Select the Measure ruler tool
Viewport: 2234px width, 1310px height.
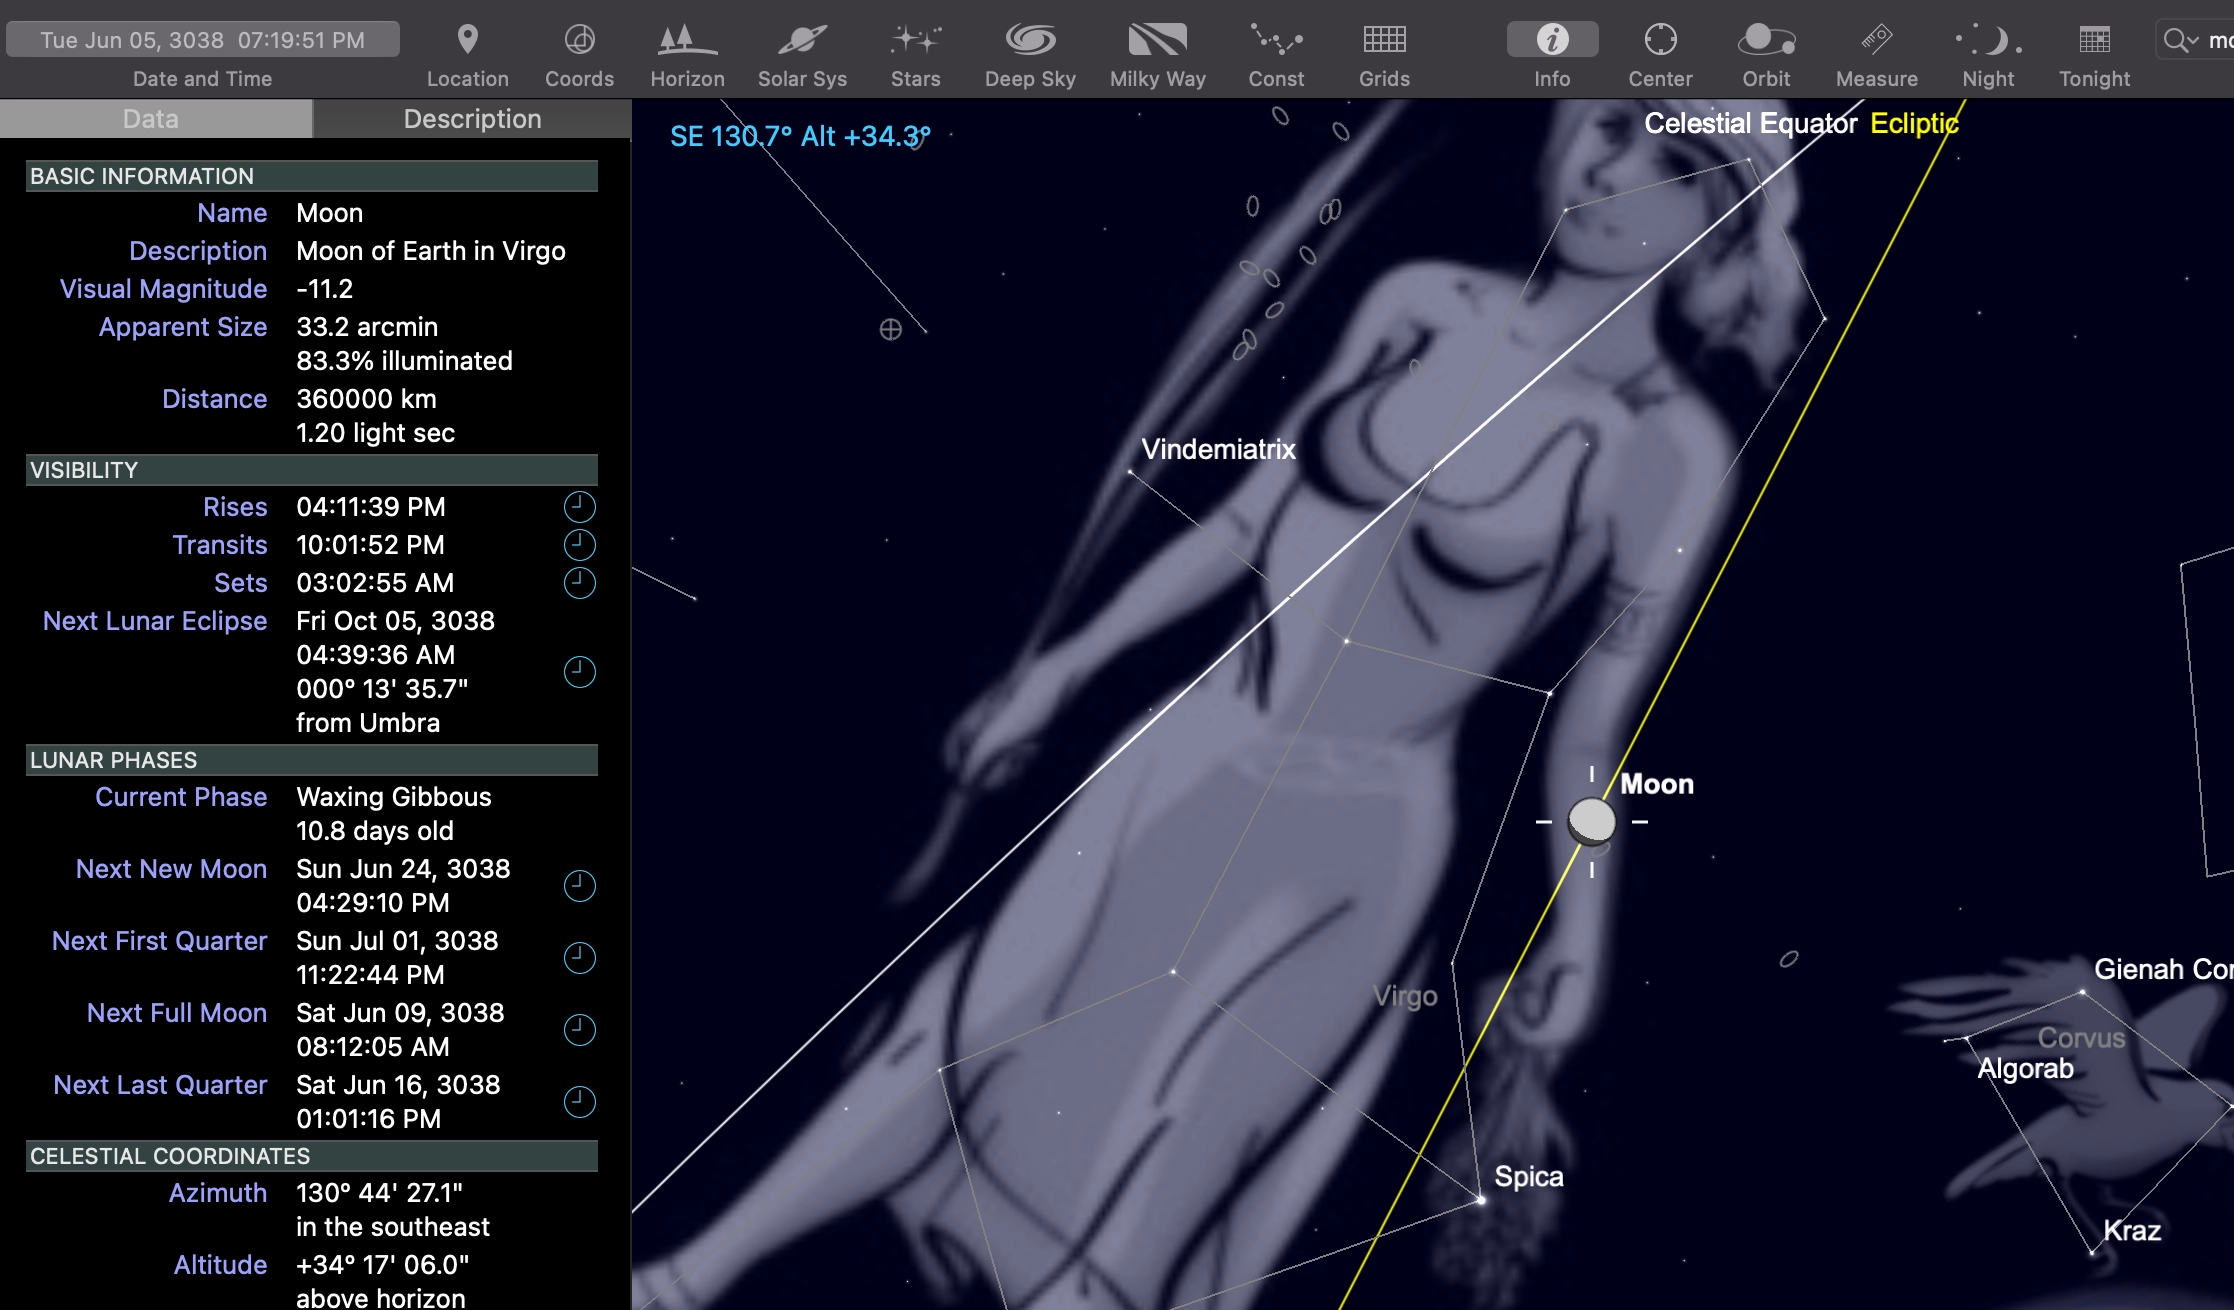1876,40
